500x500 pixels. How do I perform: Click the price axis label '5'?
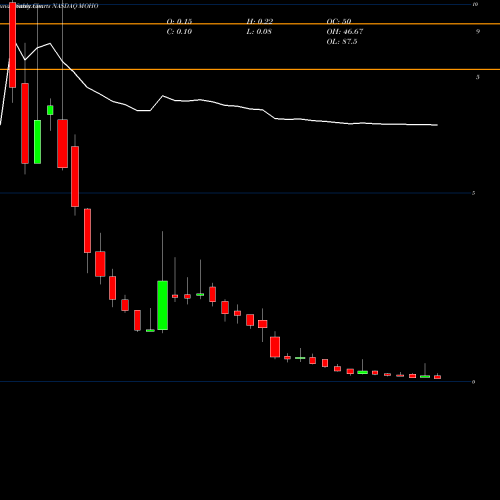pos(473,193)
